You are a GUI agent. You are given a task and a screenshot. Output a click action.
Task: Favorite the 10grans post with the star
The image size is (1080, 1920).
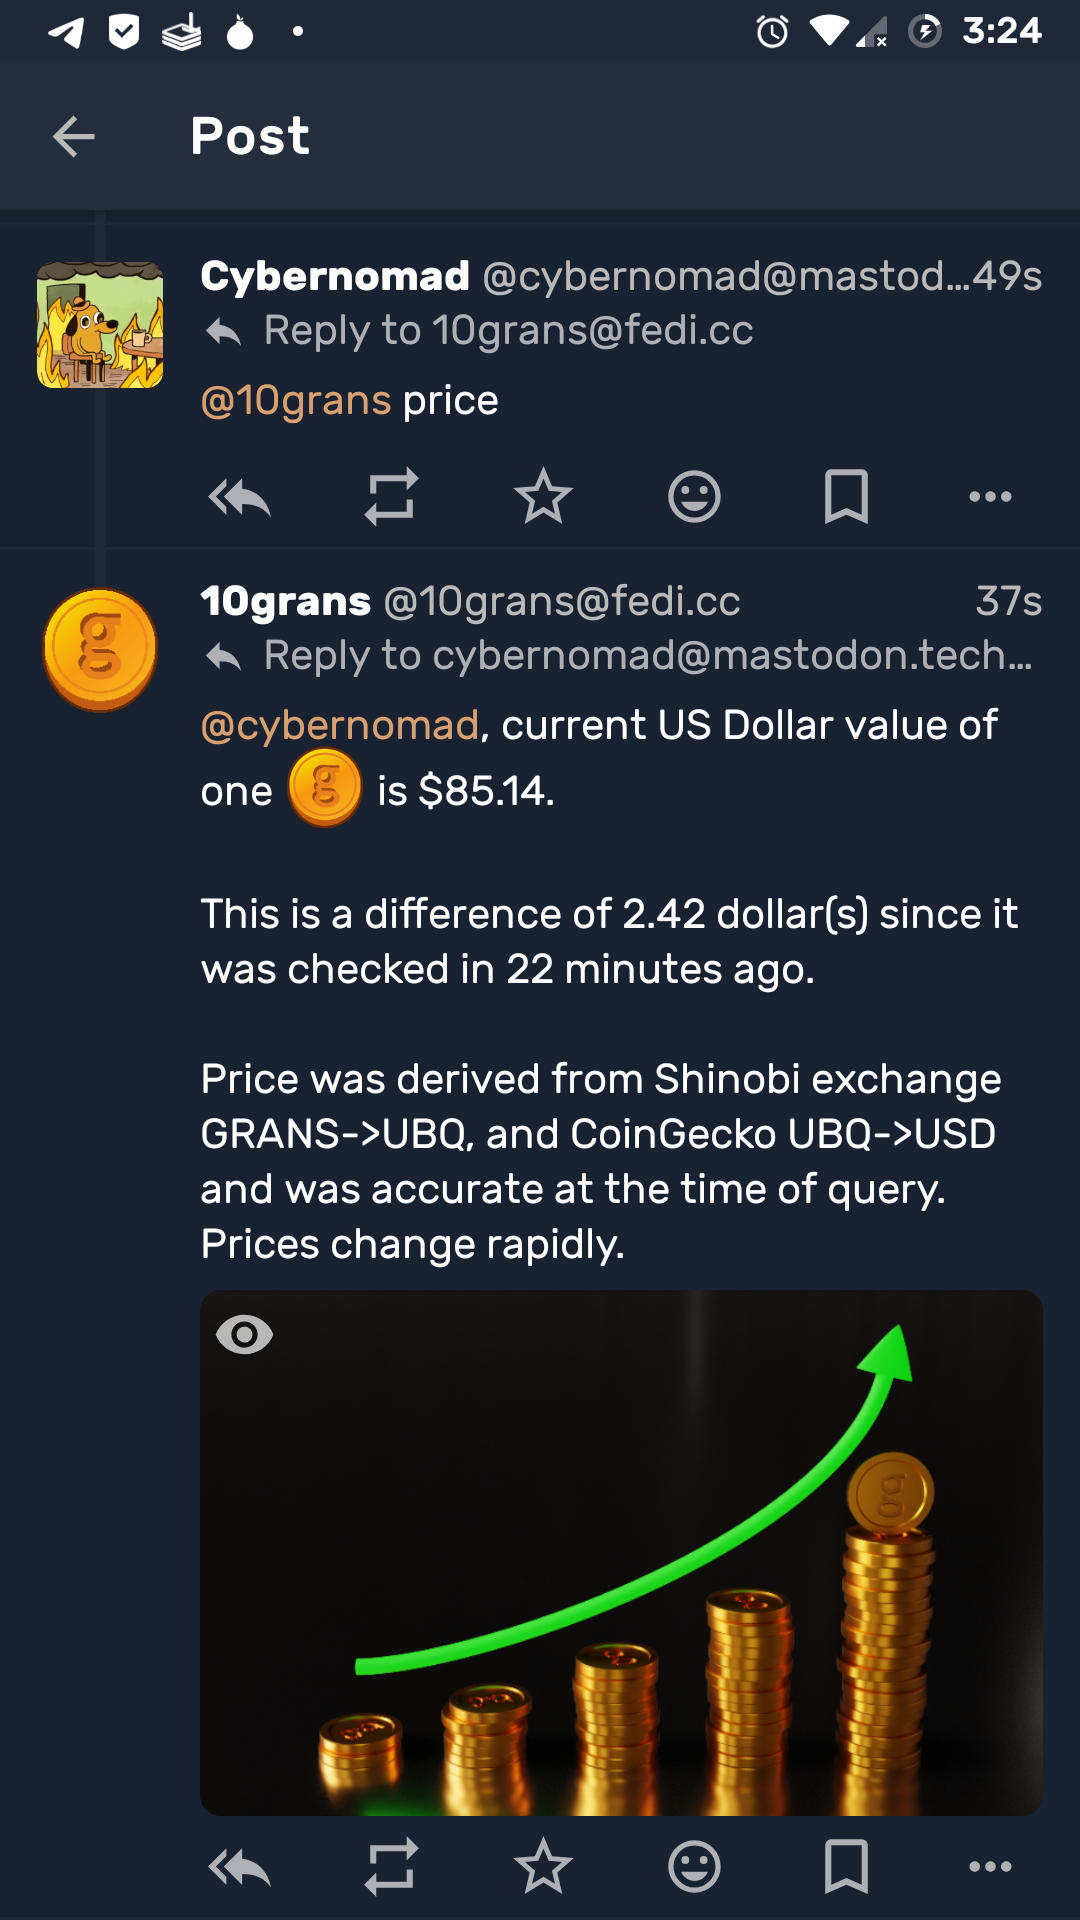[x=543, y=1866]
